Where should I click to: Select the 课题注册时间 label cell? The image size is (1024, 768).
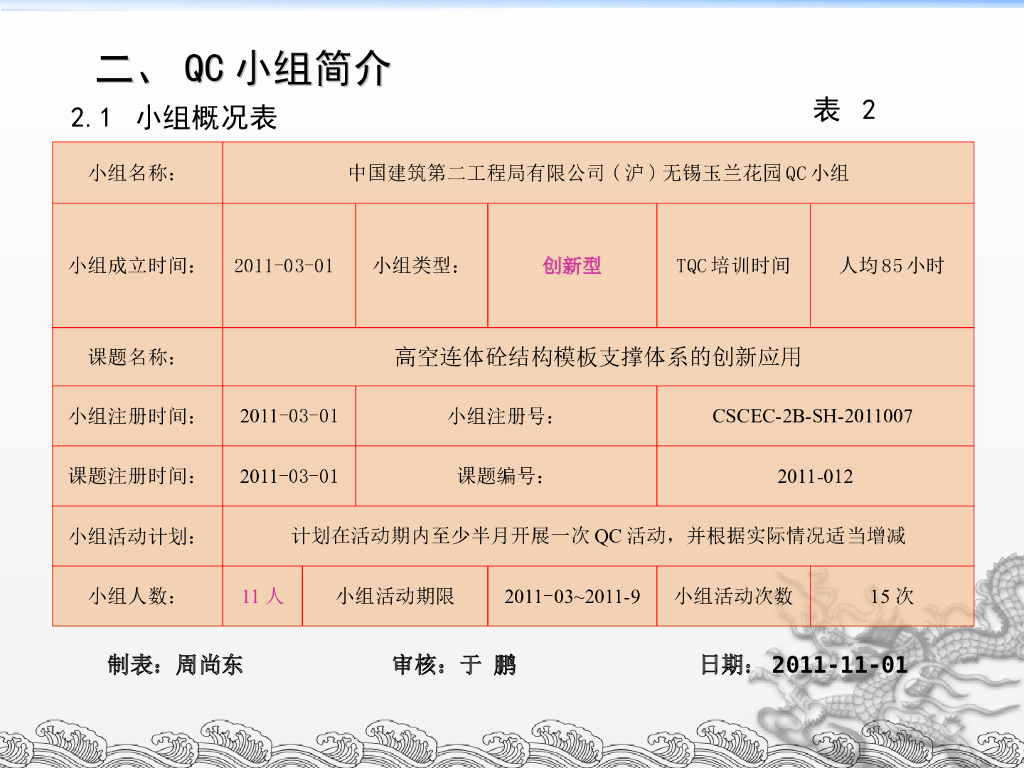[x=138, y=476]
